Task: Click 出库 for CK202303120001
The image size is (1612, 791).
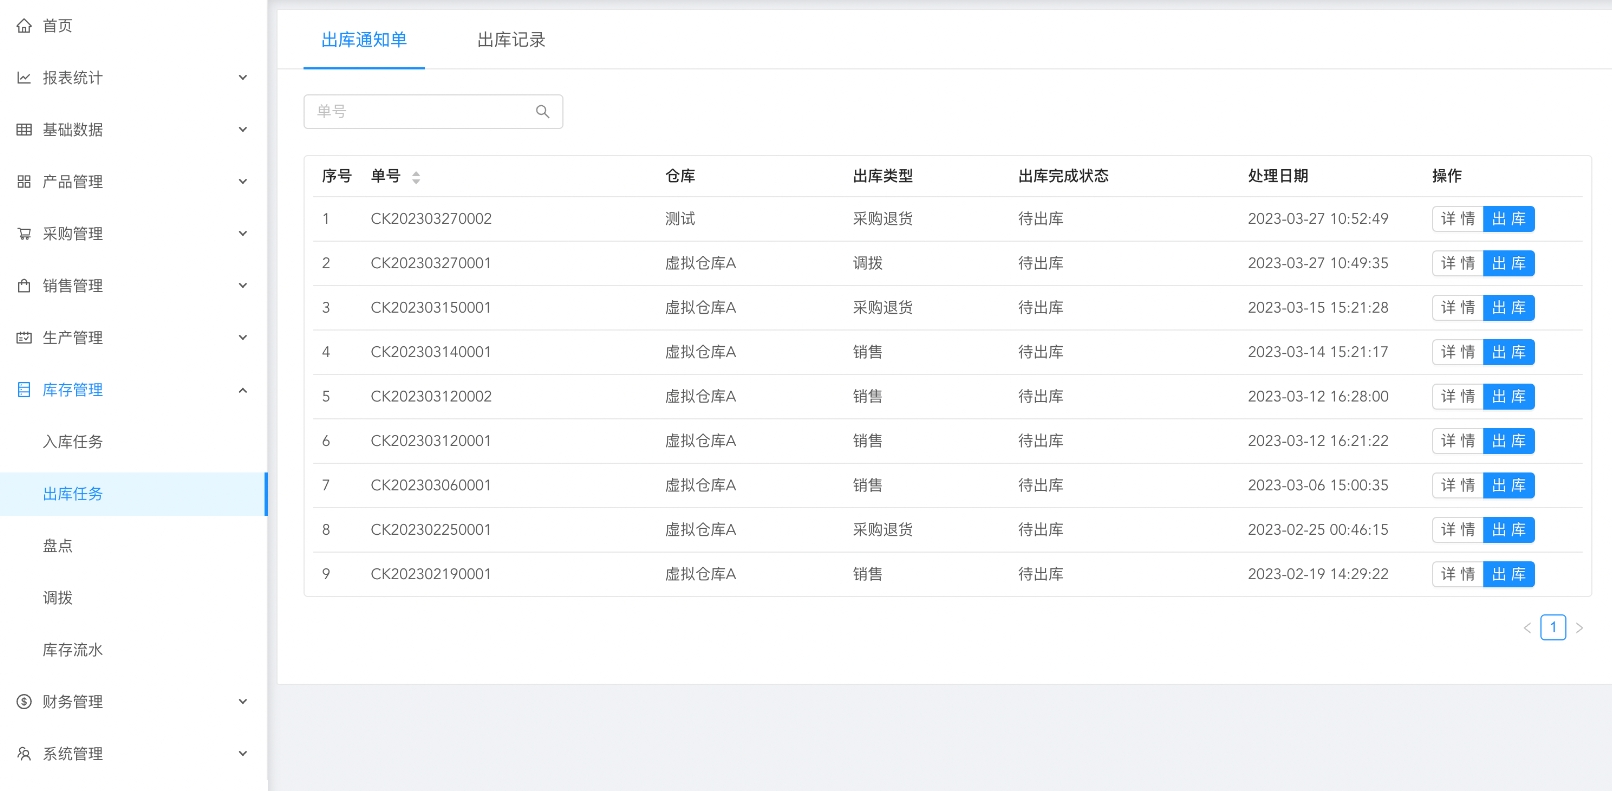Action: pyautogui.click(x=1509, y=441)
